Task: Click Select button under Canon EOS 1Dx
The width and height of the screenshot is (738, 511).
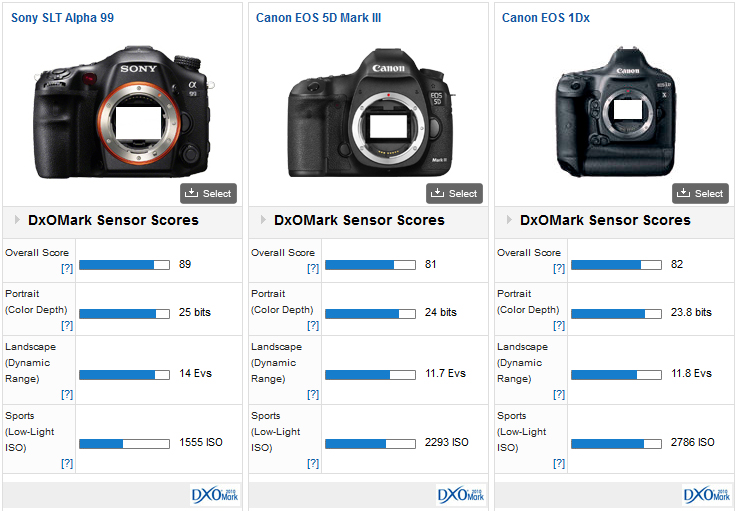Action: click(700, 193)
